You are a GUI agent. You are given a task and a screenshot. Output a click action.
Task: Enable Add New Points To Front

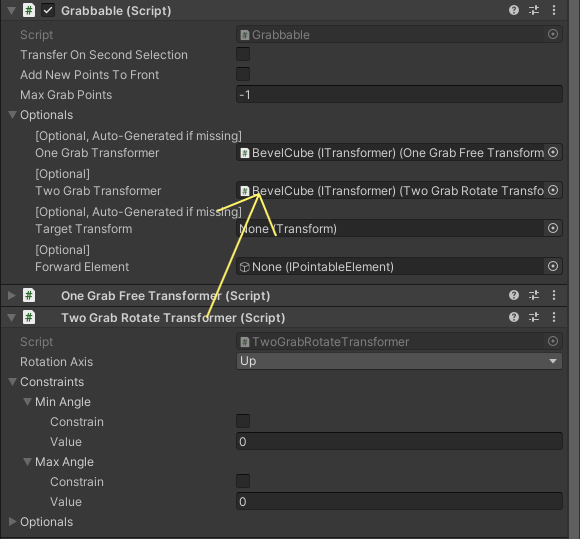[243, 74]
